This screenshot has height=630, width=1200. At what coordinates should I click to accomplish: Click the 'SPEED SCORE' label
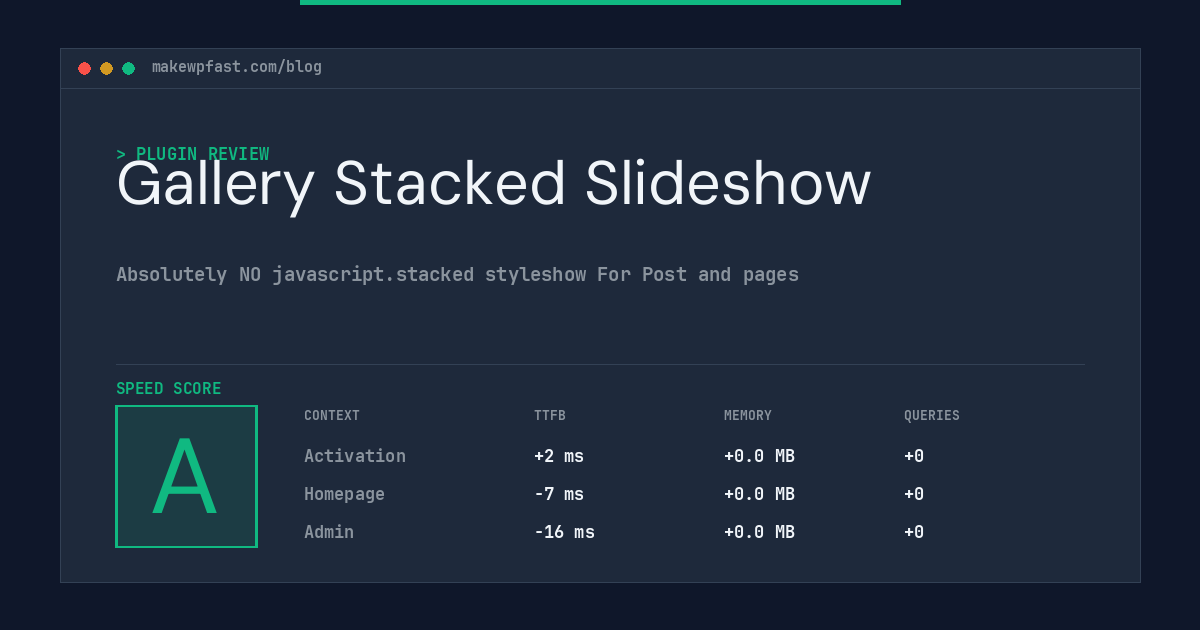click(x=169, y=389)
